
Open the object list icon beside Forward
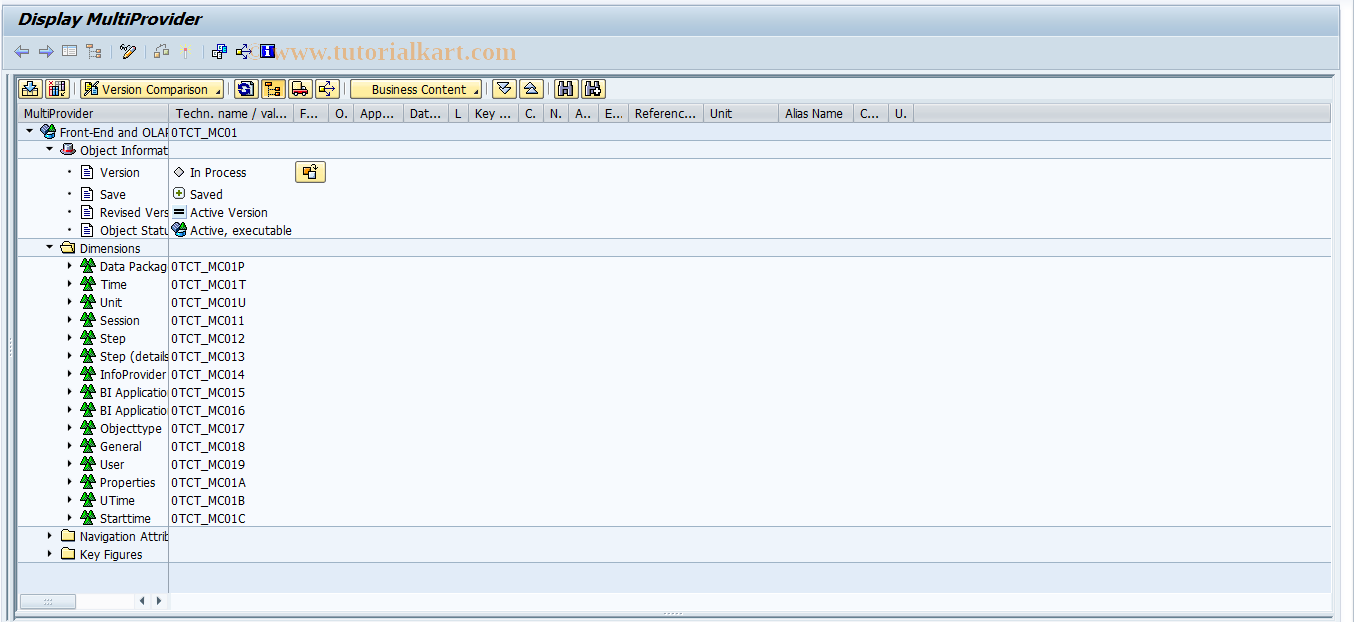click(x=69, y=52)
